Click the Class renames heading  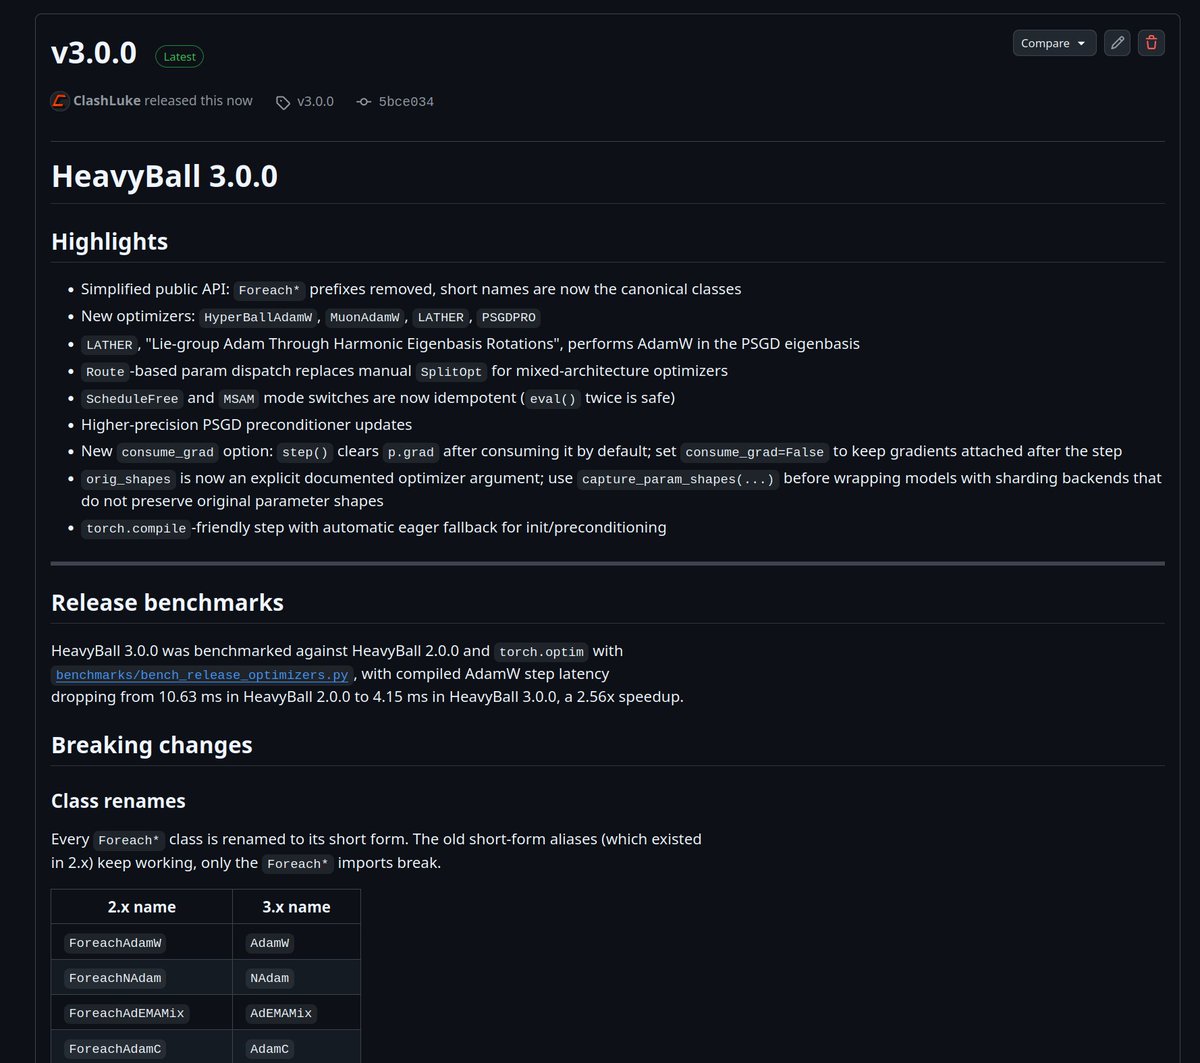tap(118, 801)
